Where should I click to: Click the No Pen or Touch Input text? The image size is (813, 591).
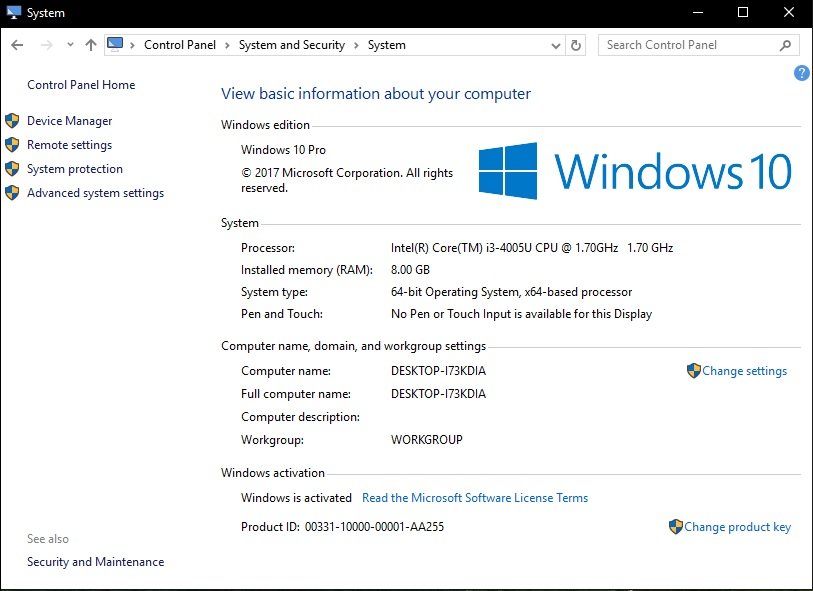pos(521,314)
